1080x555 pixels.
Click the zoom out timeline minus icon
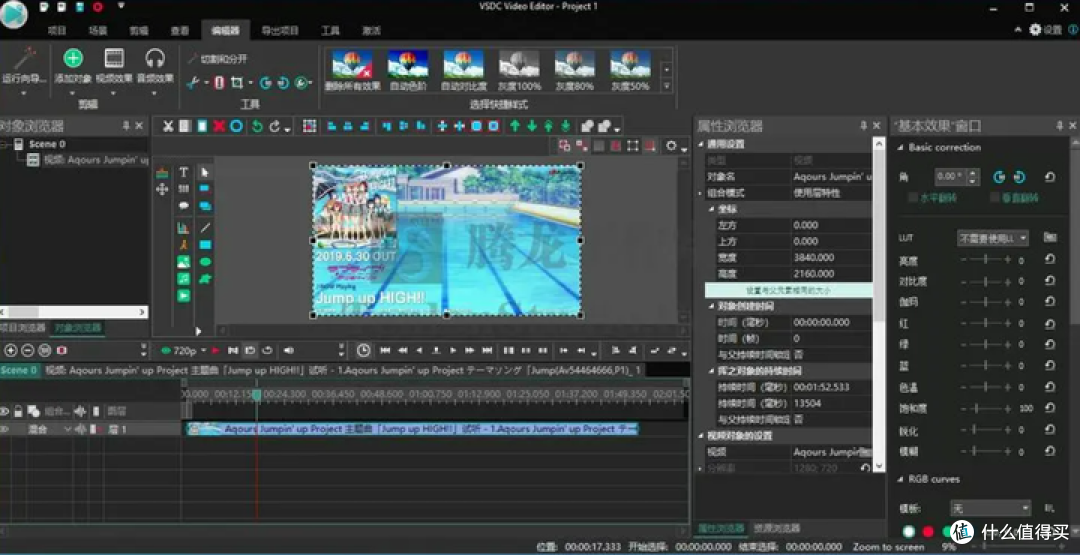coord(28,350)
